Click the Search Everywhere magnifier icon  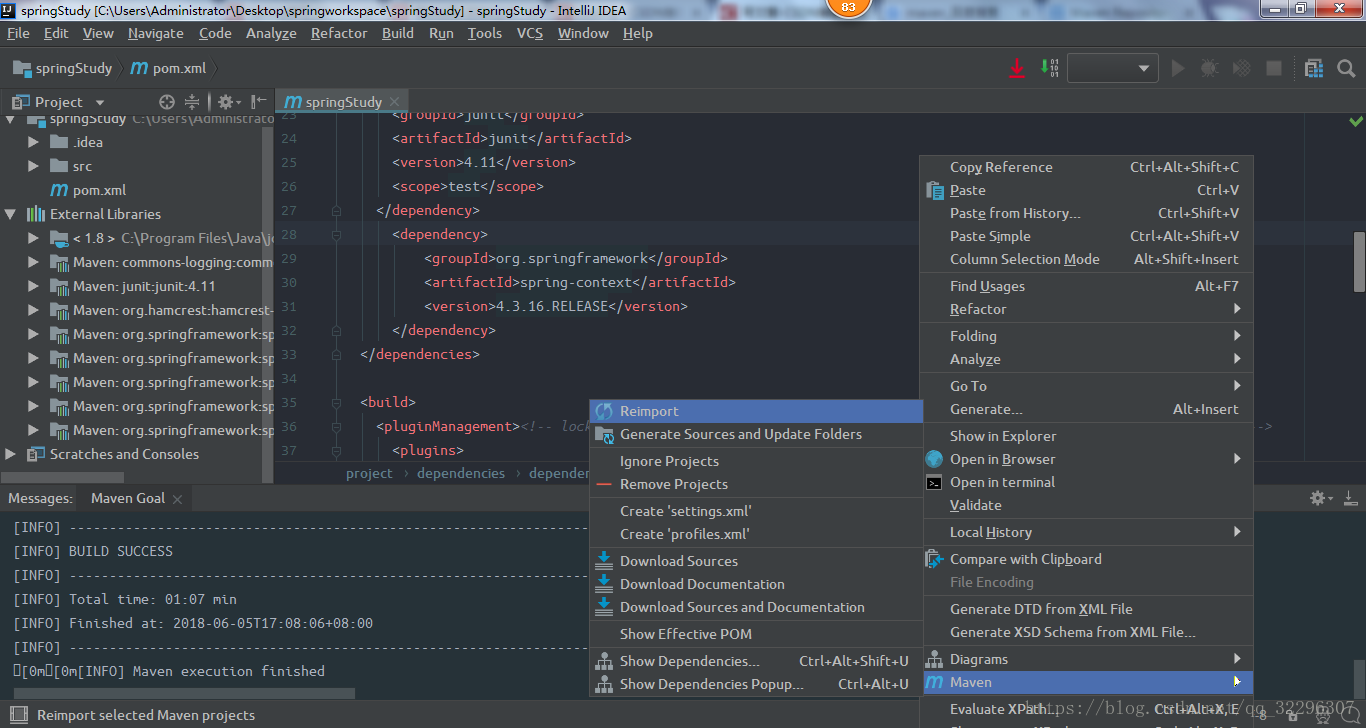tap(1345, 68)
